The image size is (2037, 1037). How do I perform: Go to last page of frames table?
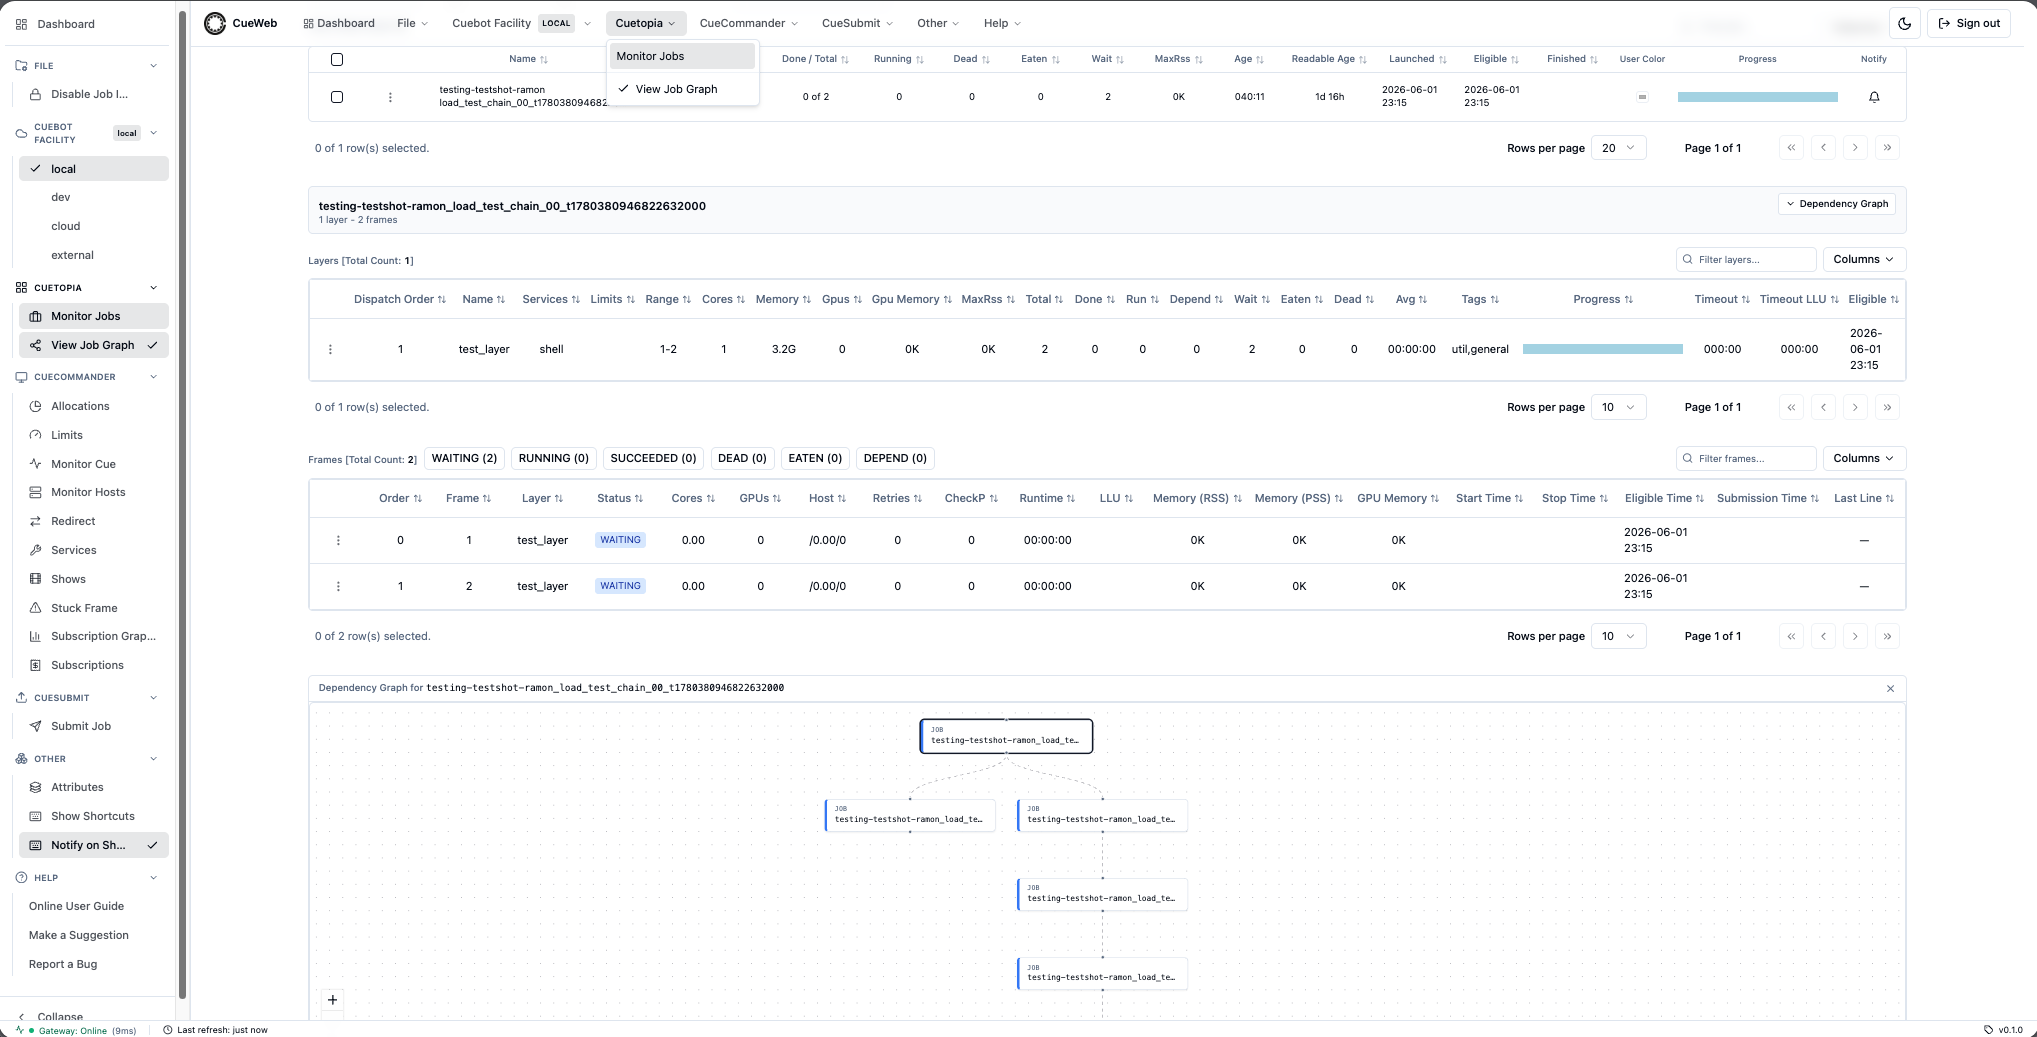(1887, 636)
